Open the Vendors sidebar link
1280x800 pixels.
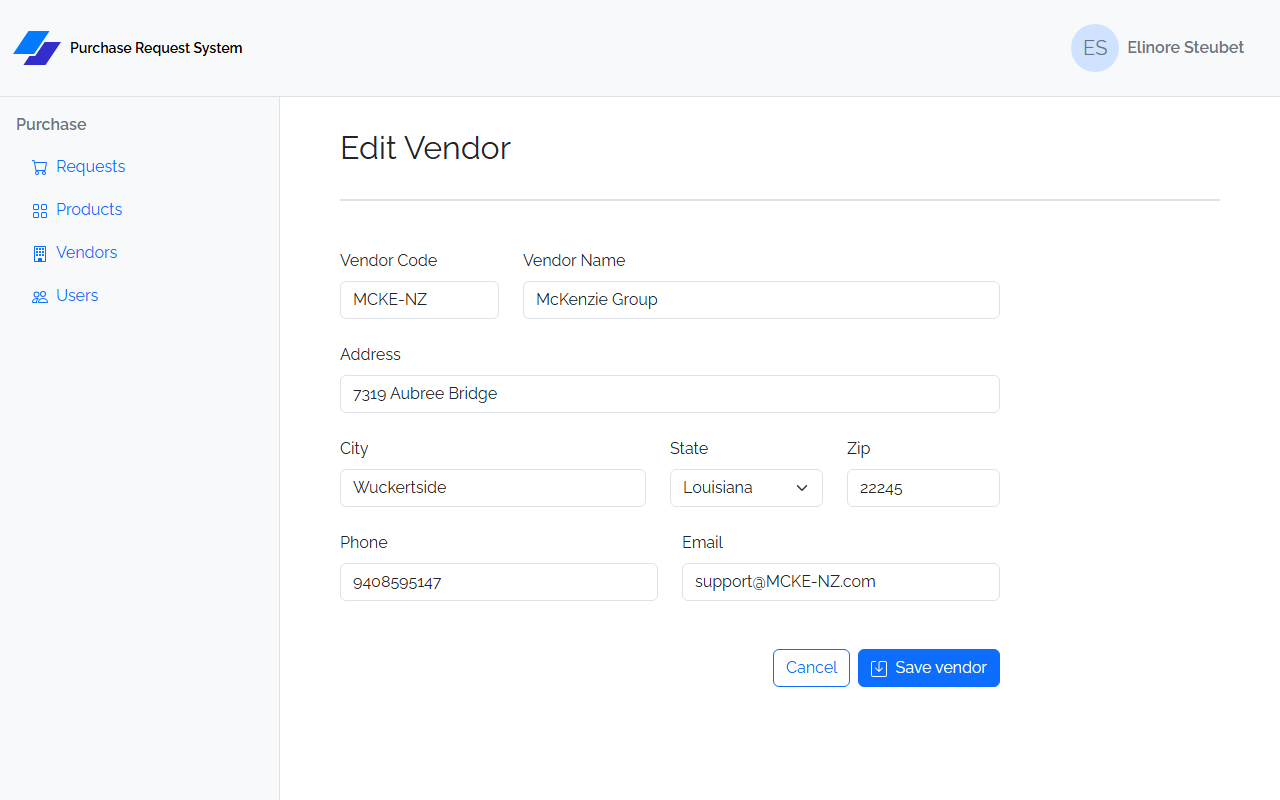tap(87, 253)
